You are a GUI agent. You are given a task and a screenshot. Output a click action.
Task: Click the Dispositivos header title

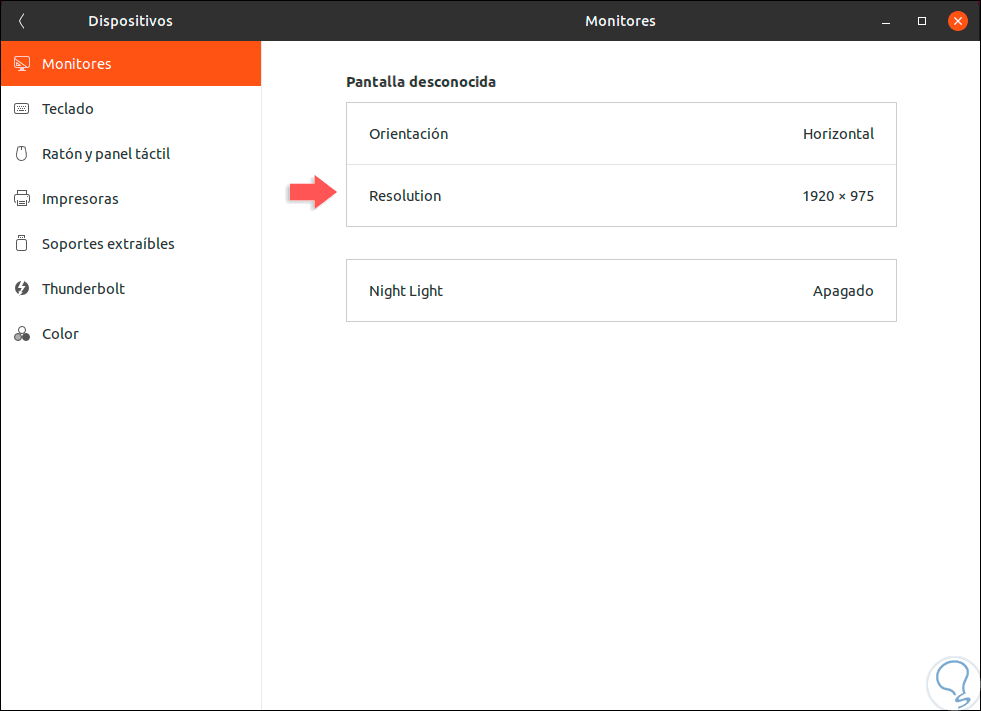pos(130,21)
